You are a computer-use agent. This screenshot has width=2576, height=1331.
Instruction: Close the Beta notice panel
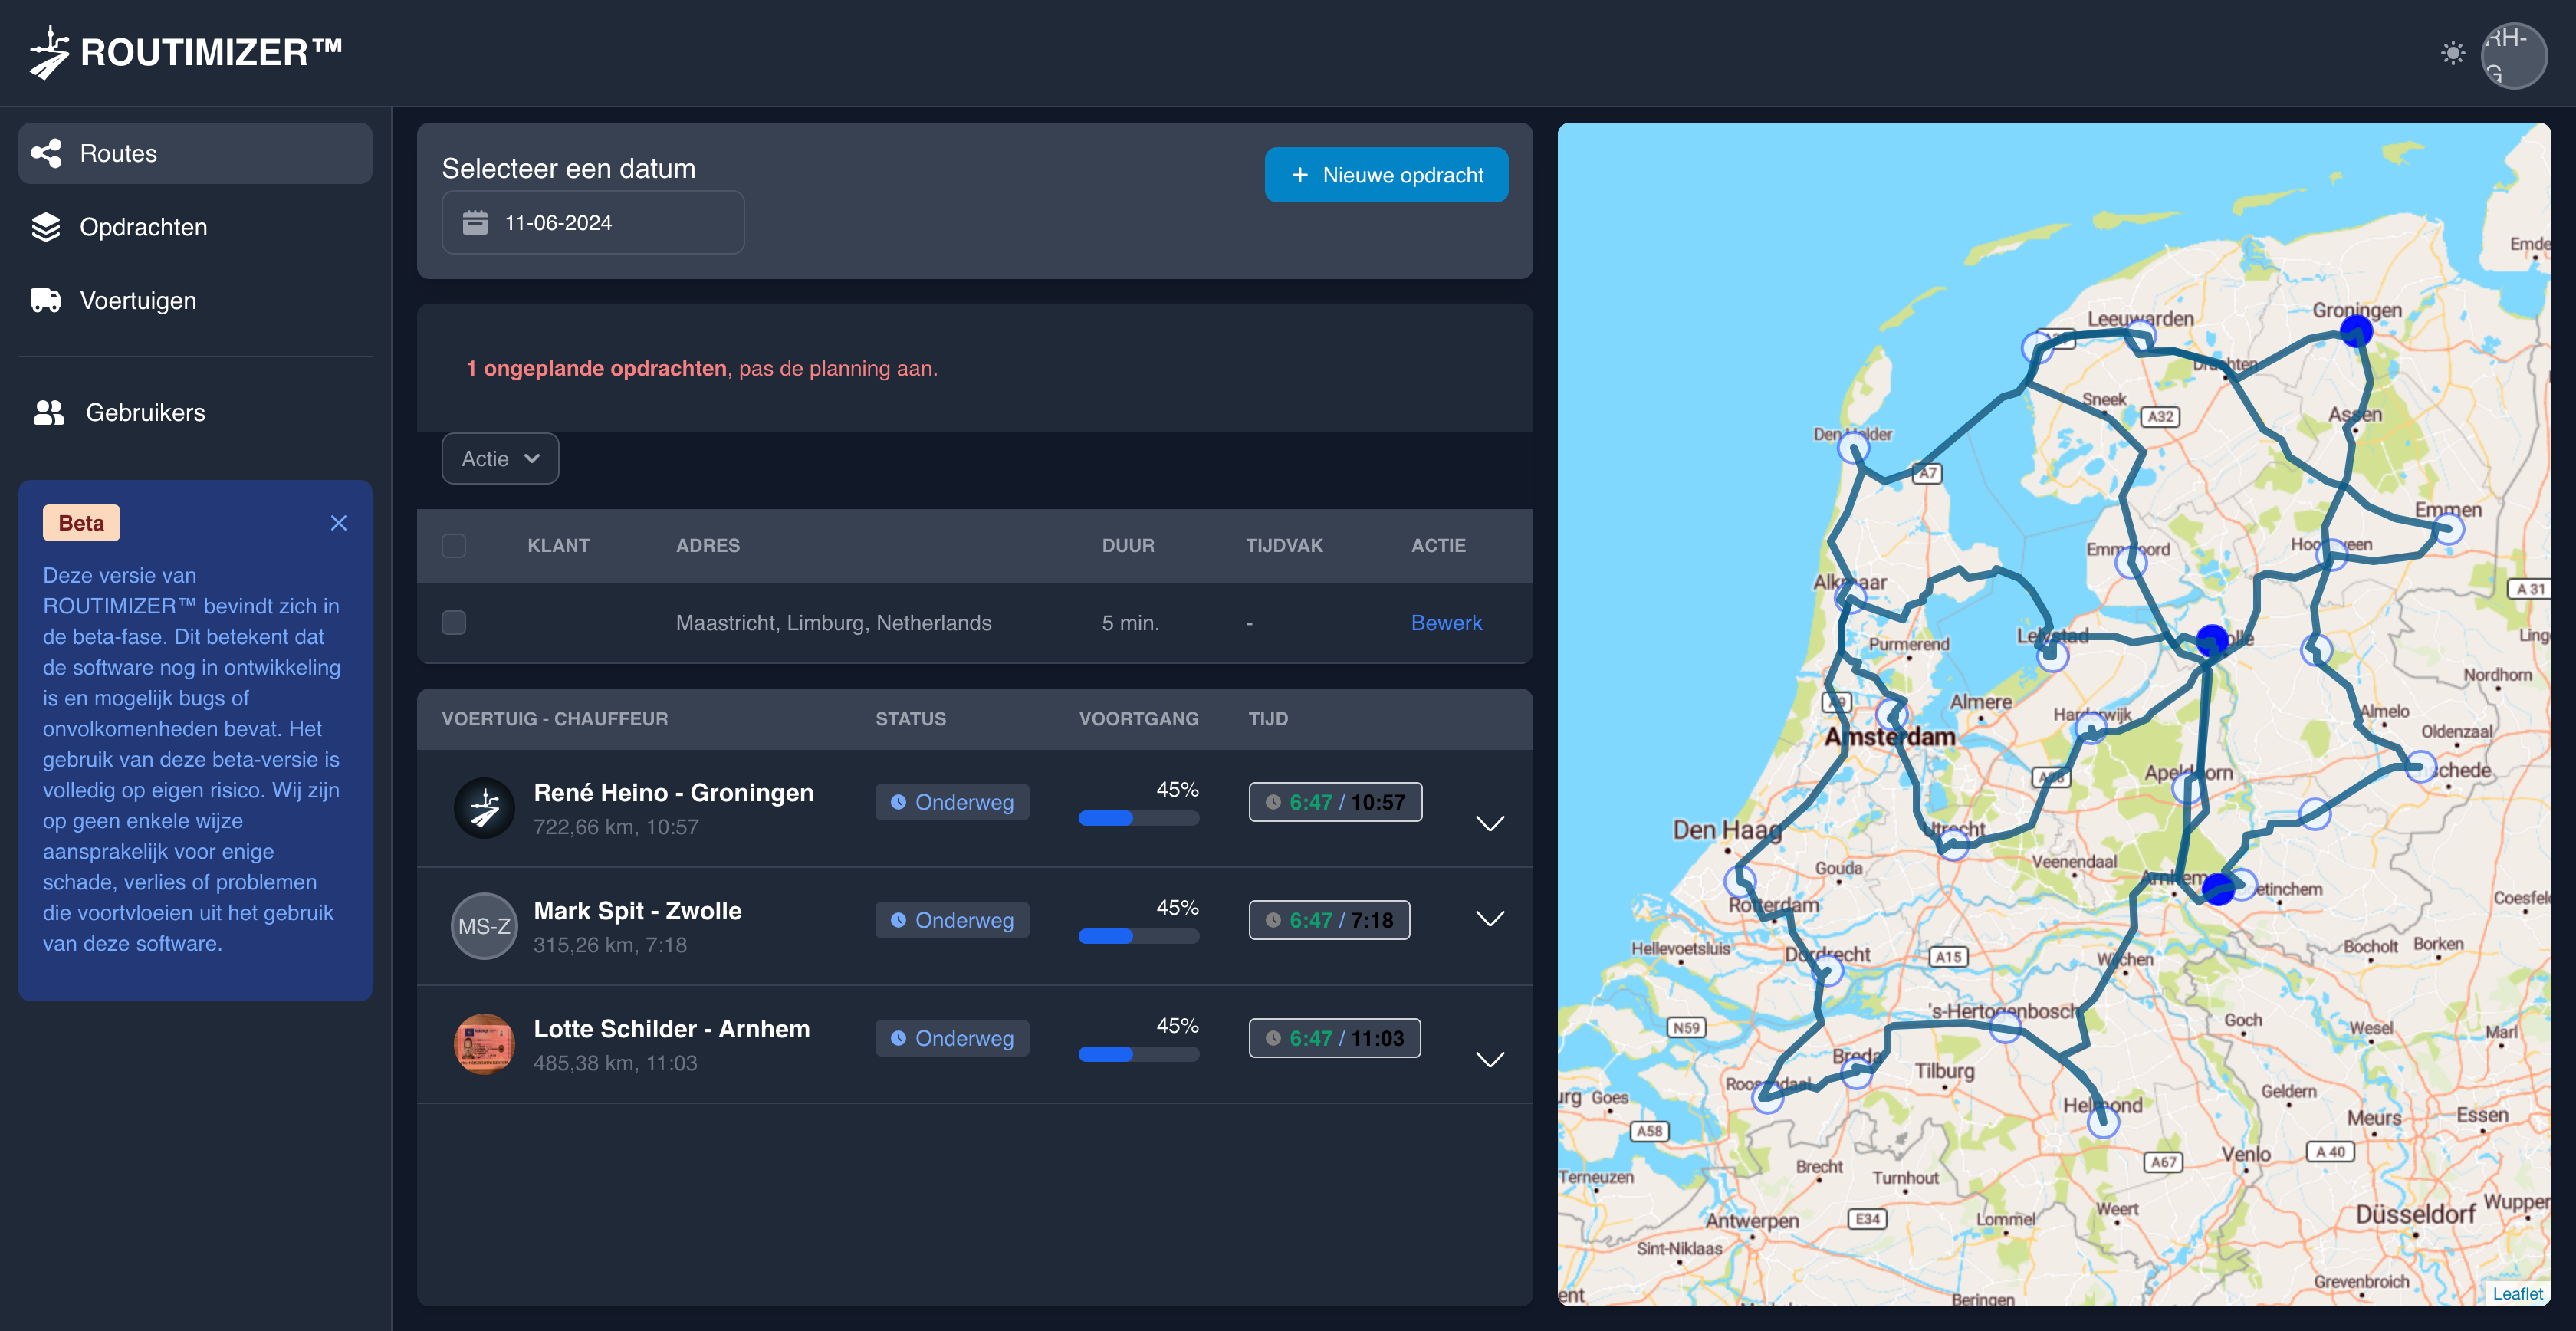(339, 523)
